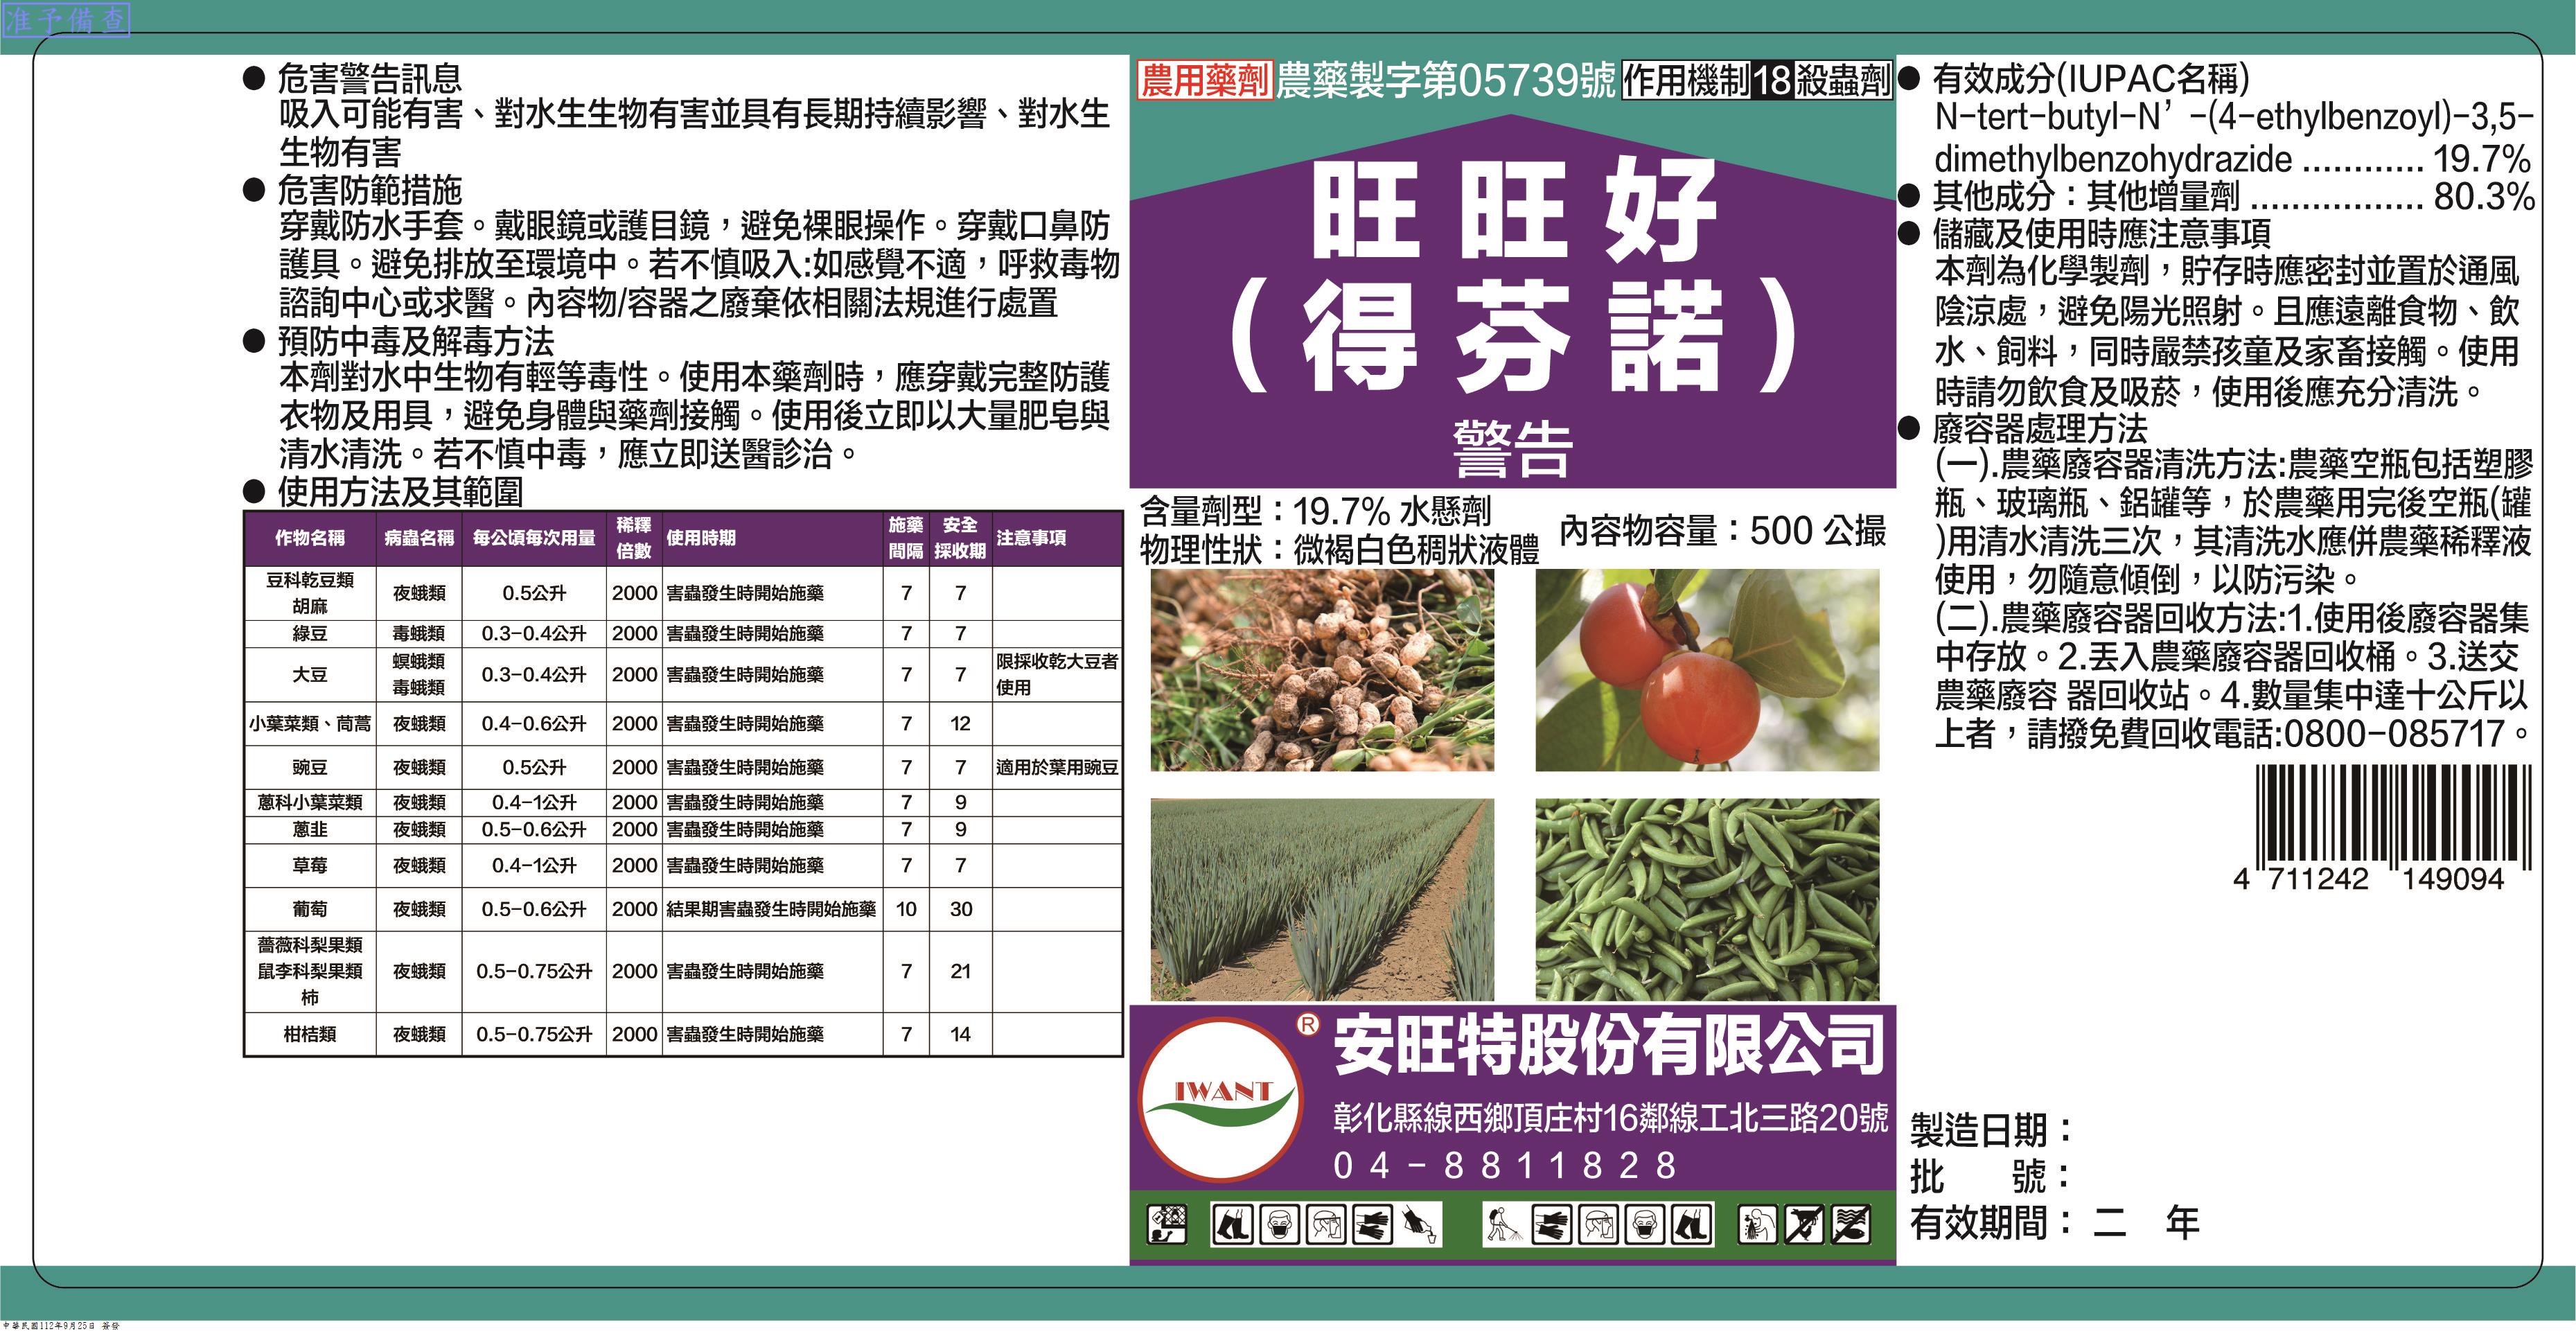Image resolution: width=2576 pixels, height=1336 pixels.
Task: Click the locked storage away from children pictogram
Action: click(1166, 1225)
